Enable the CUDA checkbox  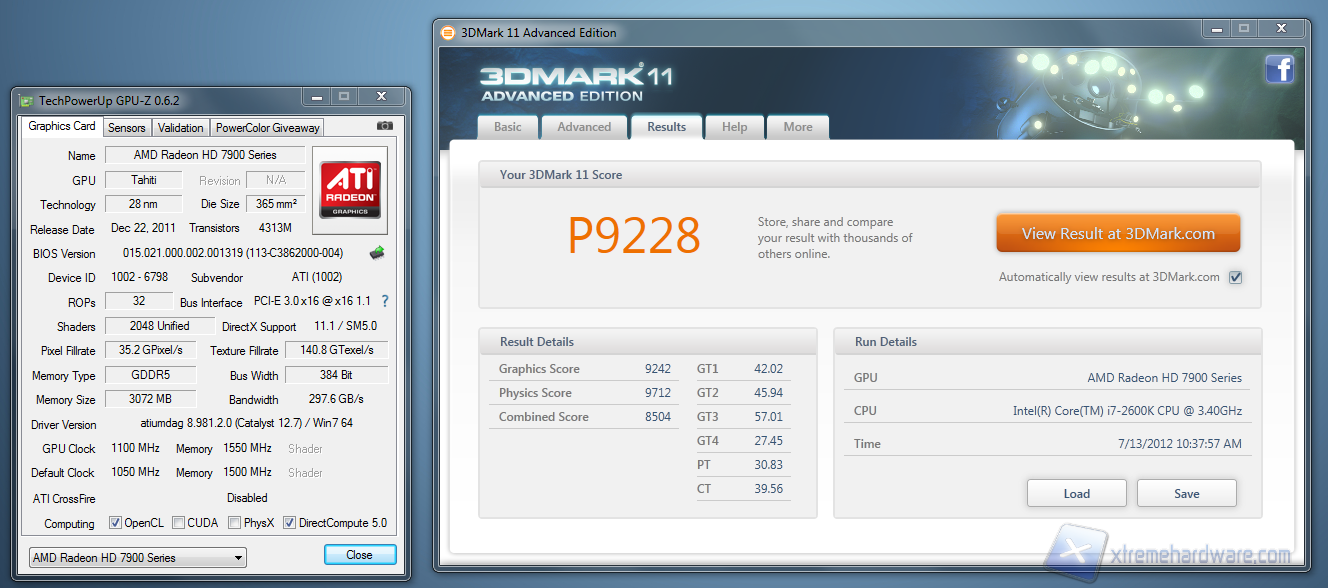(x=178, y=523)
